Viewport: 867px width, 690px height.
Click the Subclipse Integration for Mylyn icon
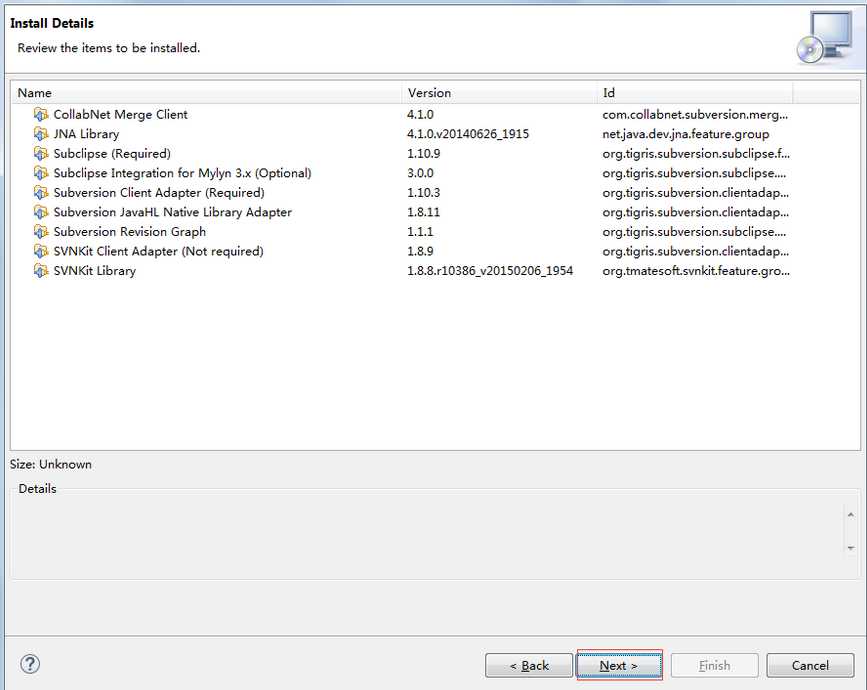tap(41, 173)
